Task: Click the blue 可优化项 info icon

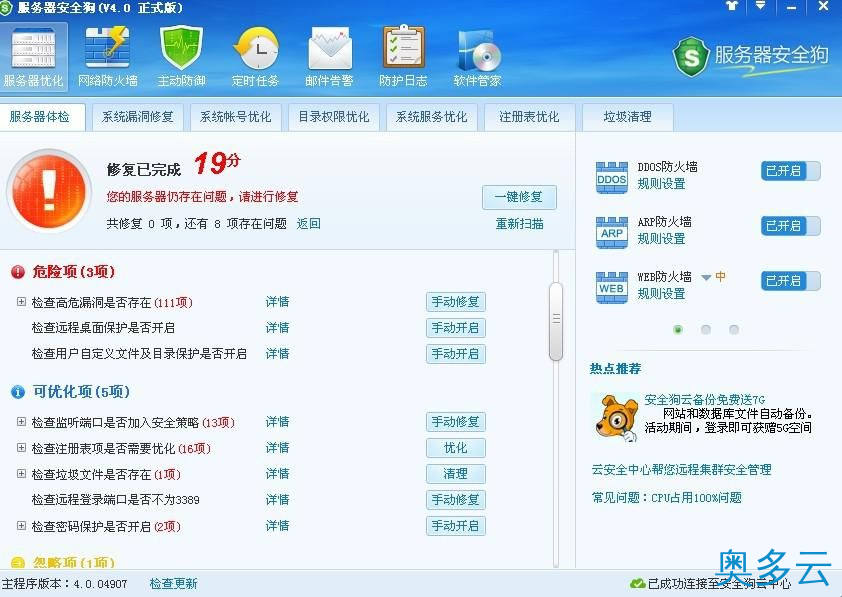Action: [18, 392]
